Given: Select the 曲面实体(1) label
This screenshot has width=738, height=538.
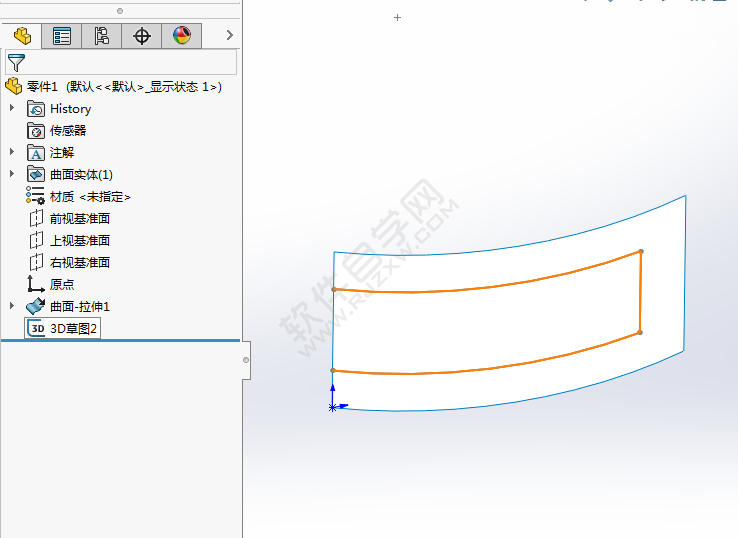Looking at the screenshot, I should (x=81, y=175).
